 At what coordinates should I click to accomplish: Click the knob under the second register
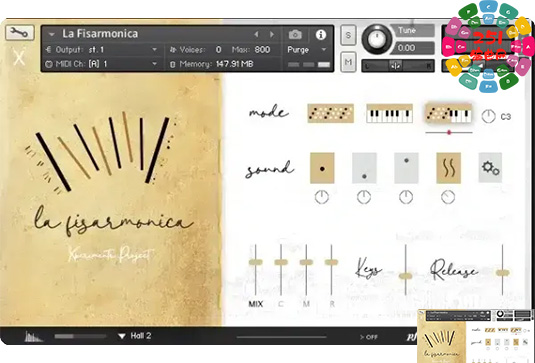point(364,197)
